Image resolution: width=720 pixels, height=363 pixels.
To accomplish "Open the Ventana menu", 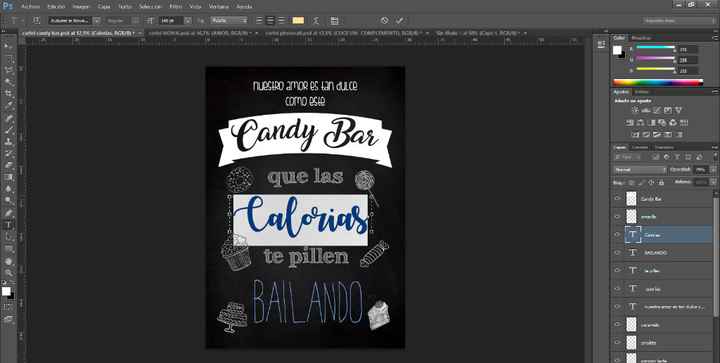I will 219,6.
